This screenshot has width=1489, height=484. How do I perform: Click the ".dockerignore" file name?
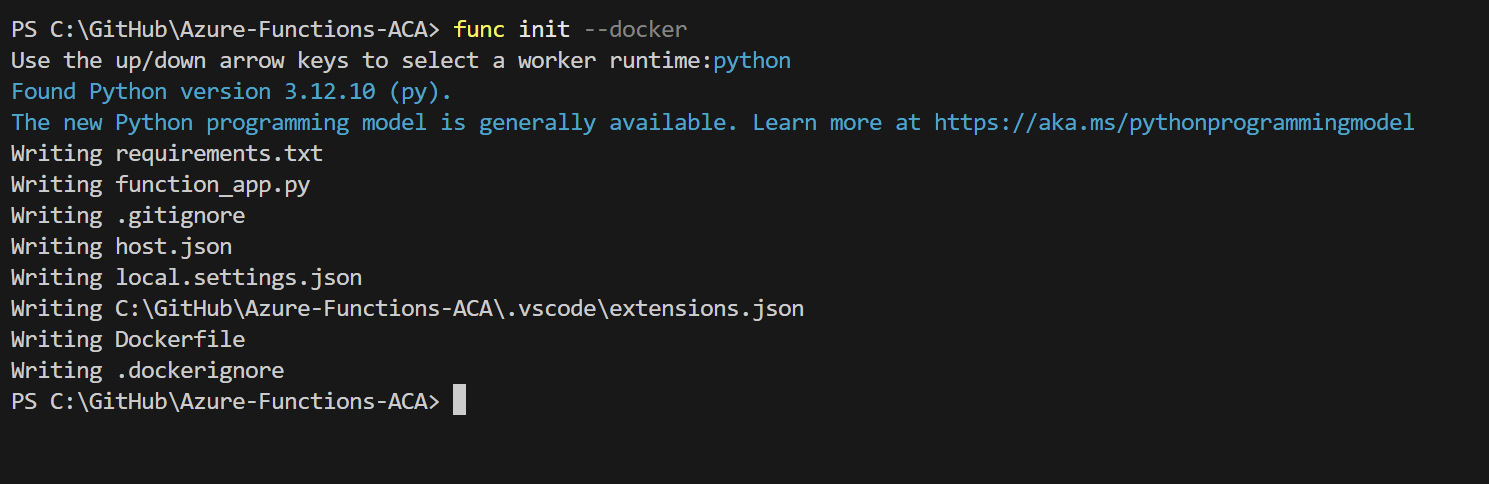[x=199, y=370]
